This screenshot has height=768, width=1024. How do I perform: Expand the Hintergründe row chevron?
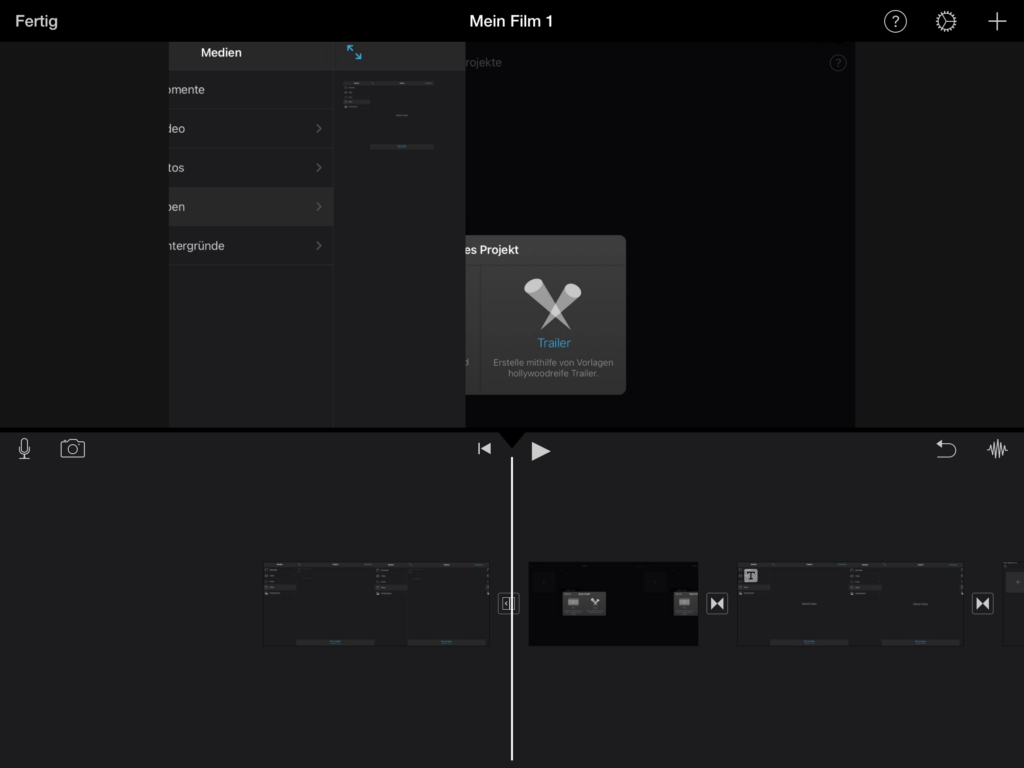319,246
